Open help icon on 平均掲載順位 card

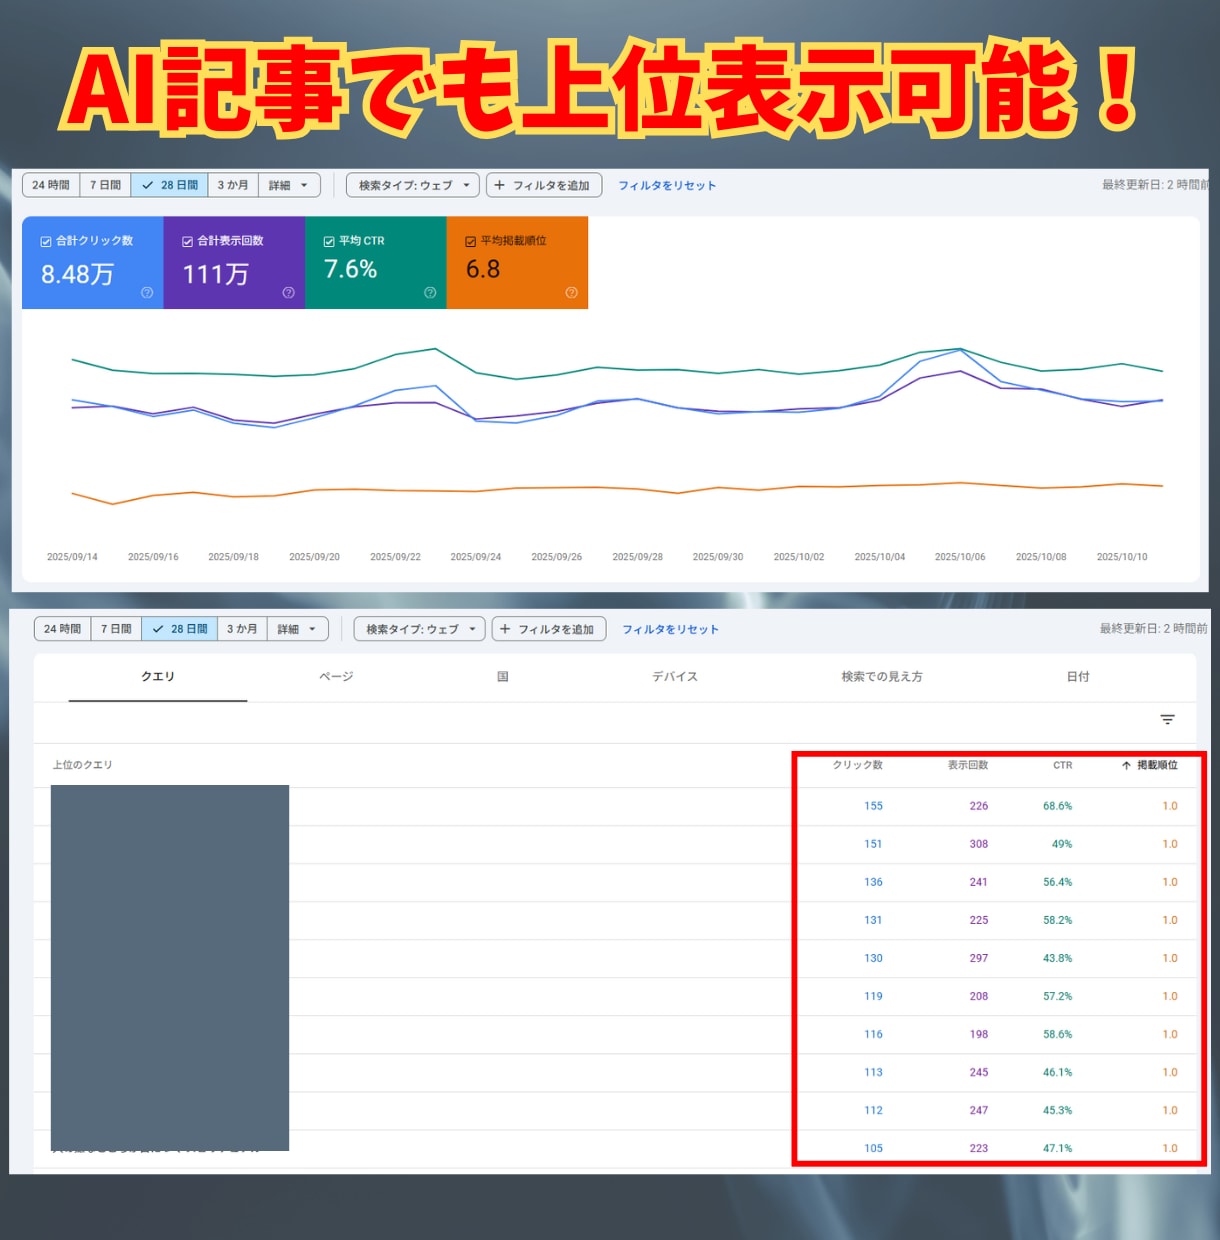click(x=571, y=293)
